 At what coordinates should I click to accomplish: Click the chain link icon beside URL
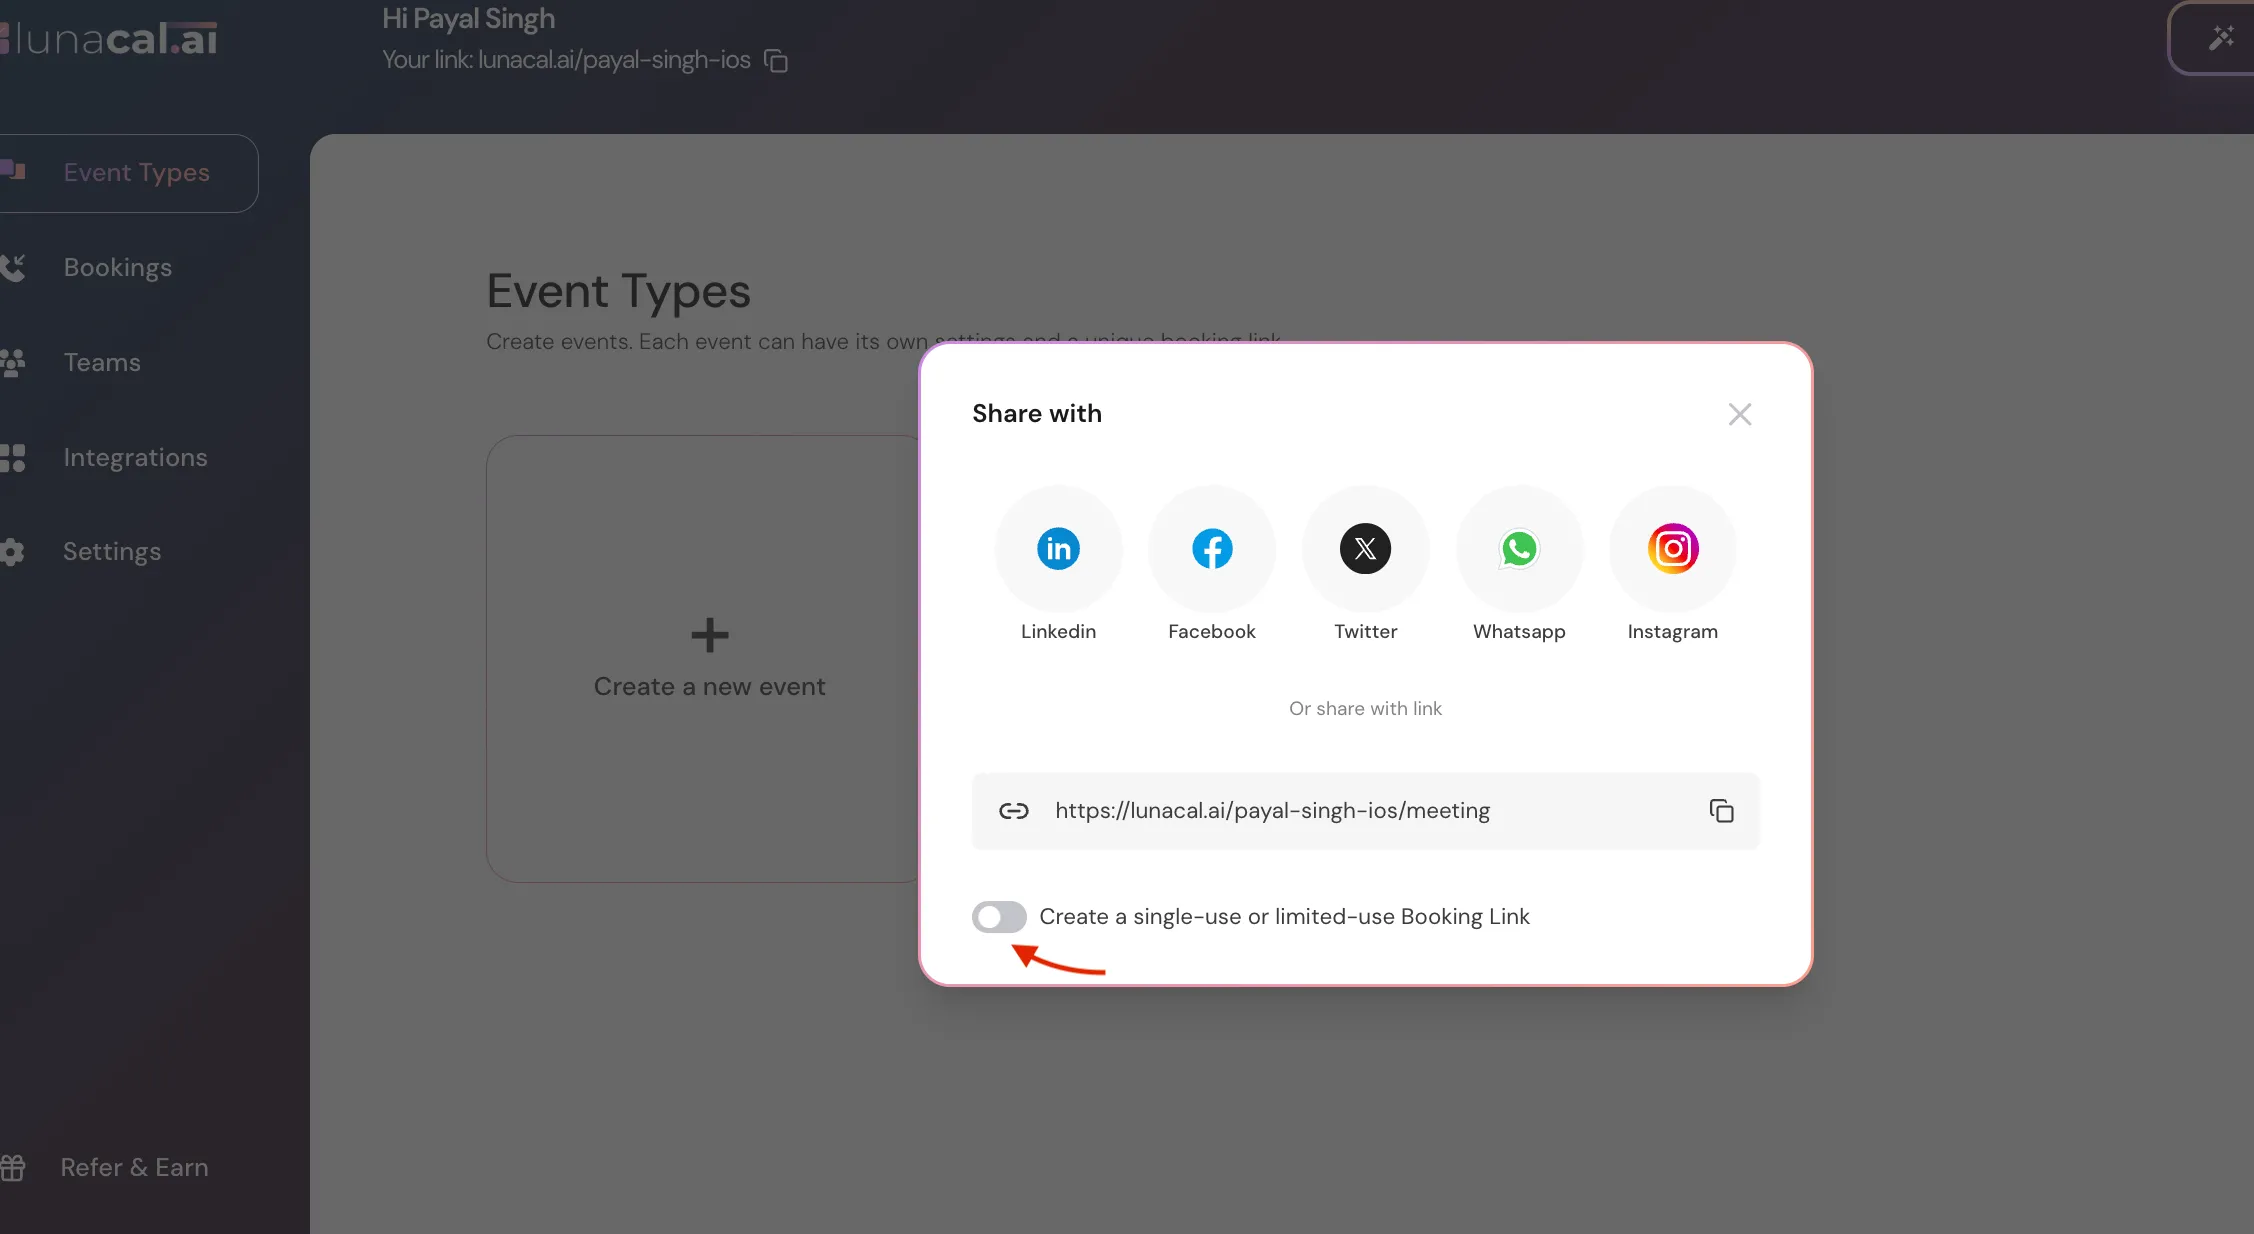pyautogui.click(x=1014, y=811)
